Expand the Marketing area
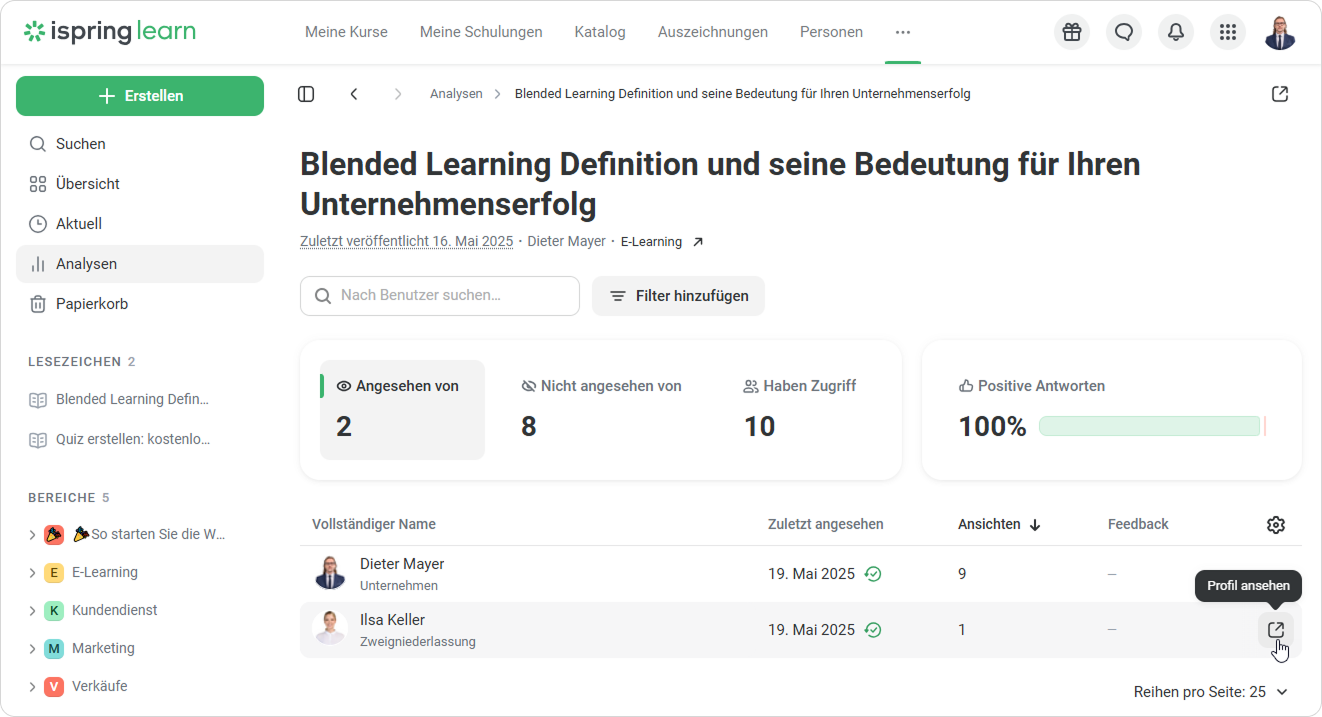Image resolution: width=1322 pixels, height=717 pixels. [33, 649]
